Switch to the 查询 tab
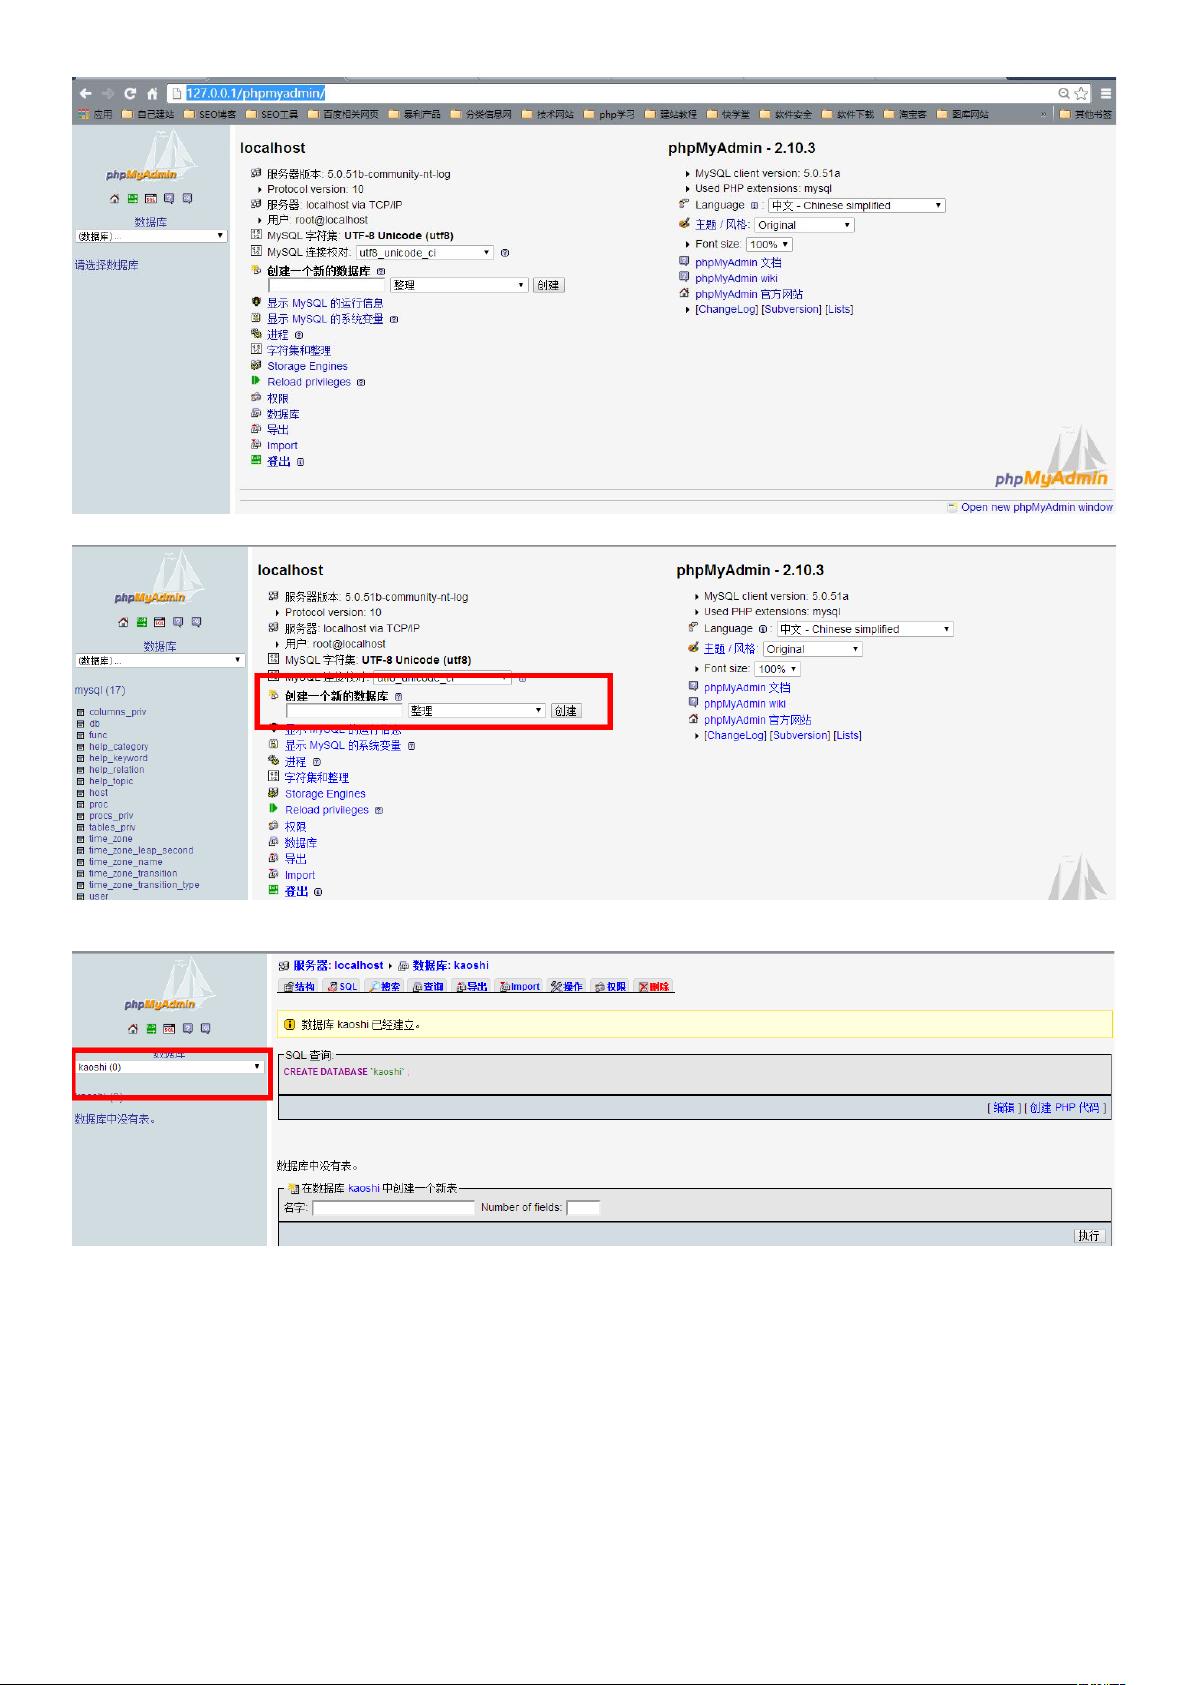The height and width of the screenshot is (1685, 1192). (x=428, y=987)
